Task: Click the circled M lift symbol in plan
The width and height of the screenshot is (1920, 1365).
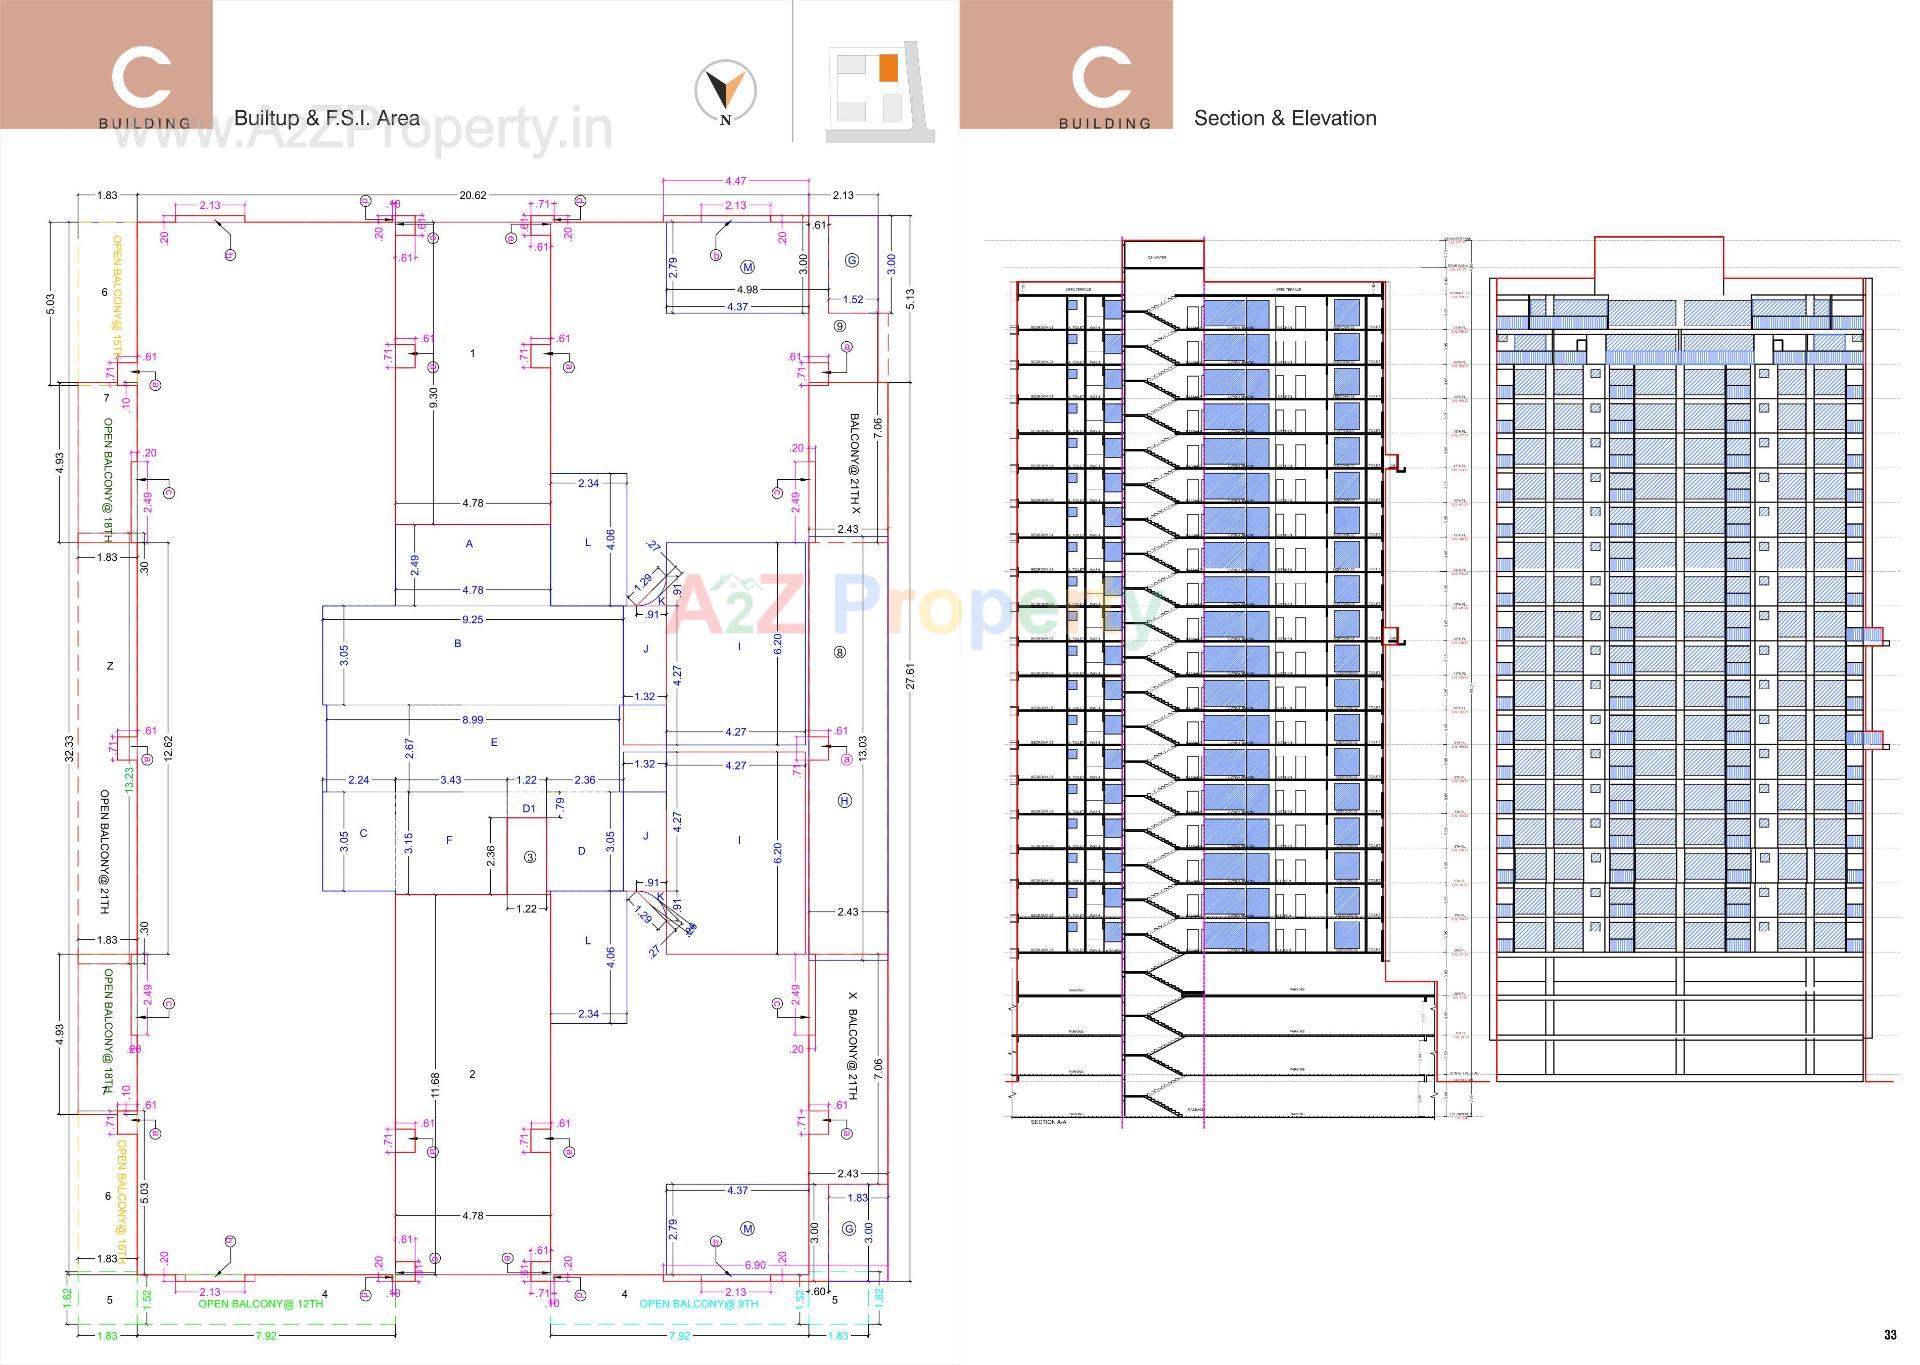Action: click(746, 265)
